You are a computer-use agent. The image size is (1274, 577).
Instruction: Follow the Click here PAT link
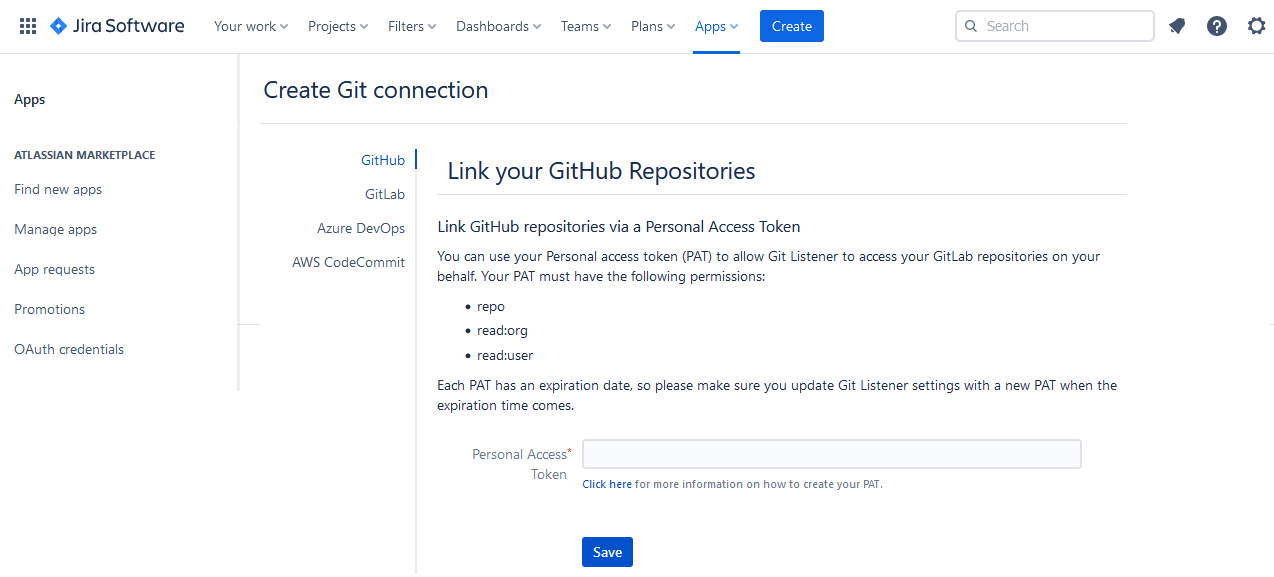coord(607,484)
